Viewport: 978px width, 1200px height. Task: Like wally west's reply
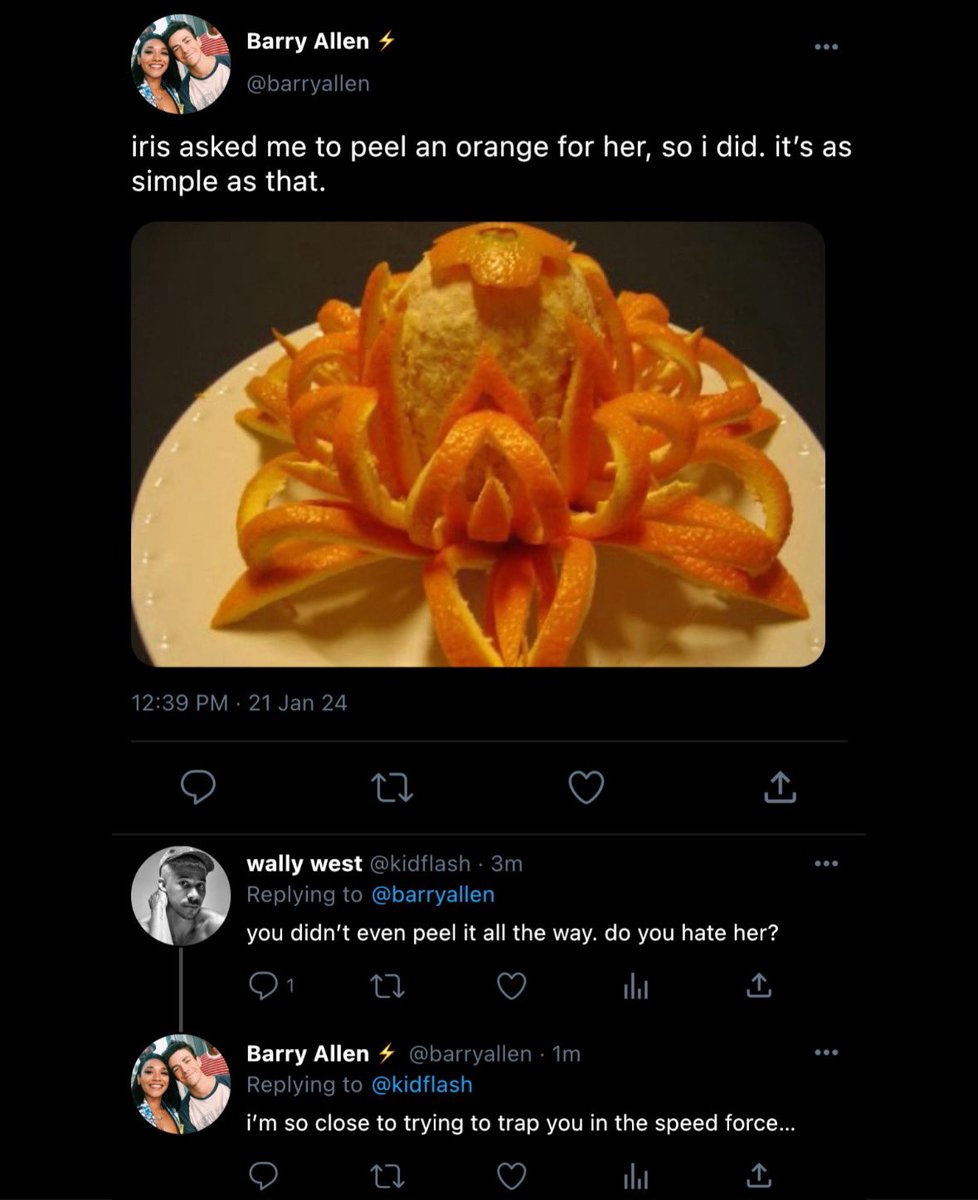512,986
